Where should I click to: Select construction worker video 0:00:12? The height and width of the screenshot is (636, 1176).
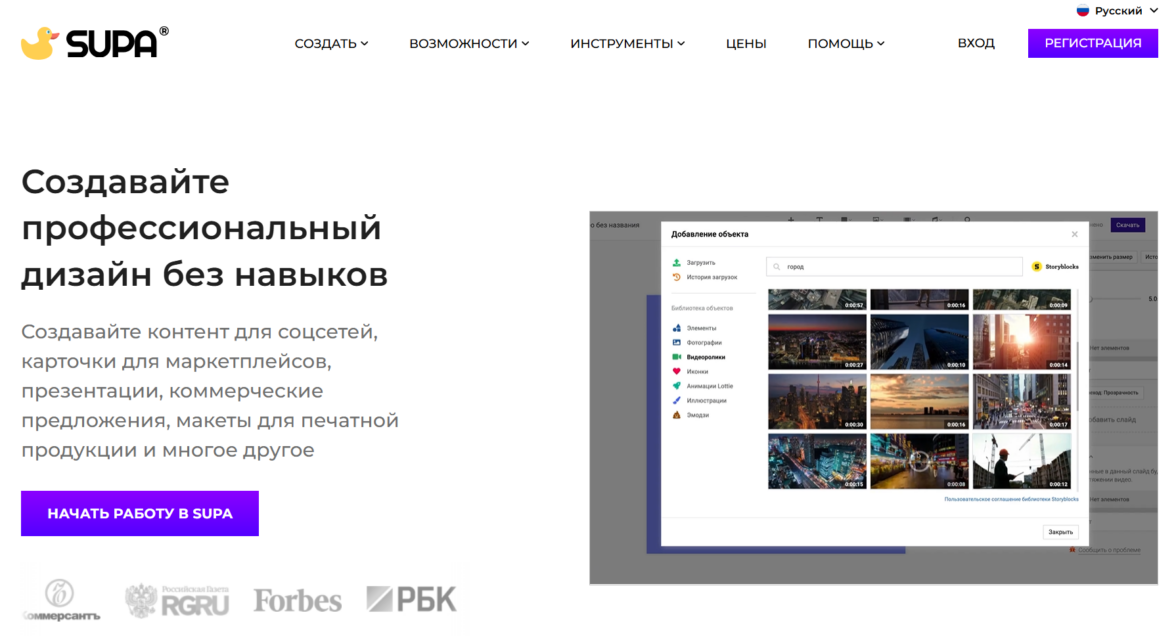coord(1022,461)
